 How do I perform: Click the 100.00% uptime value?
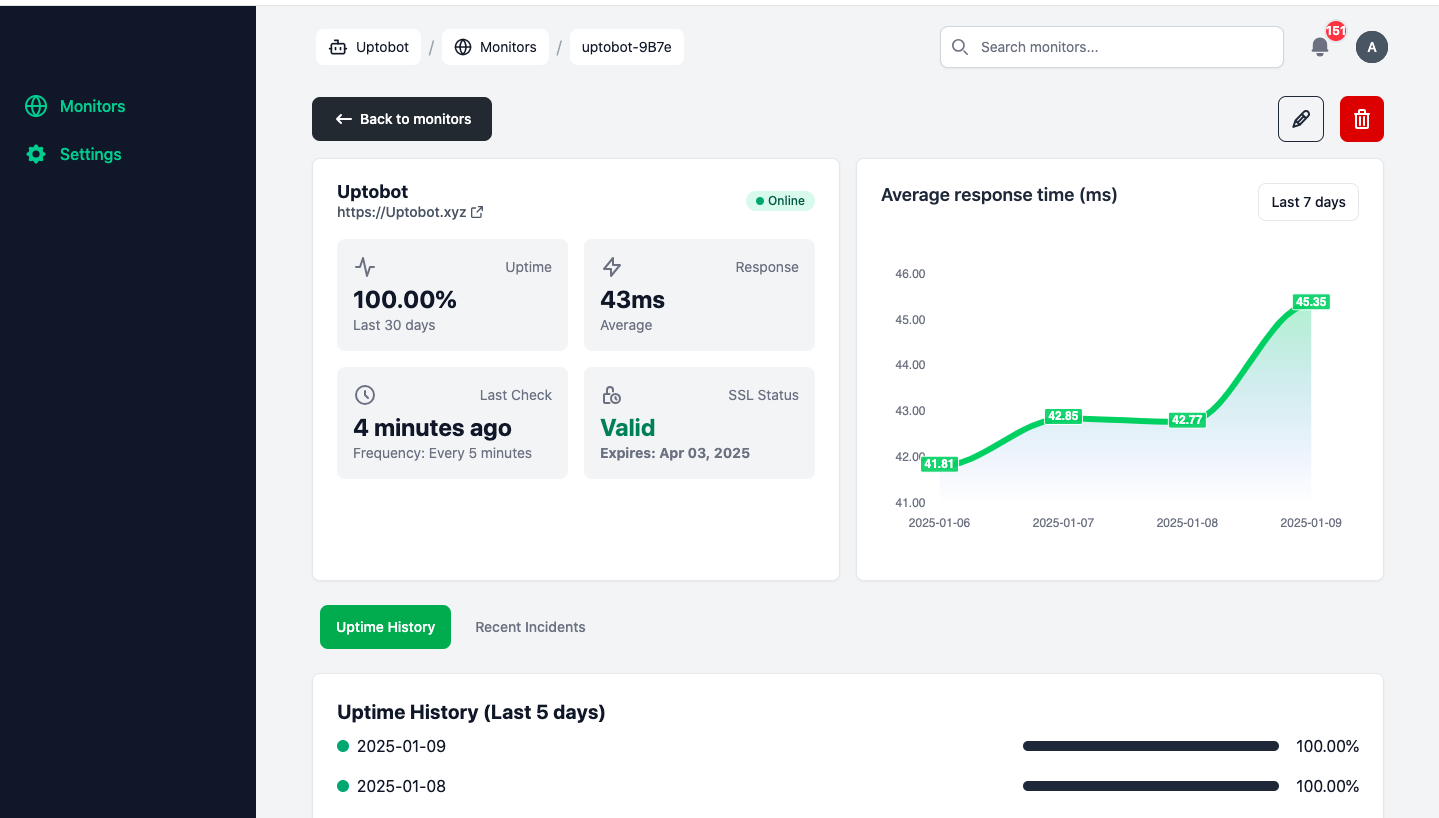tap(405, 299)
